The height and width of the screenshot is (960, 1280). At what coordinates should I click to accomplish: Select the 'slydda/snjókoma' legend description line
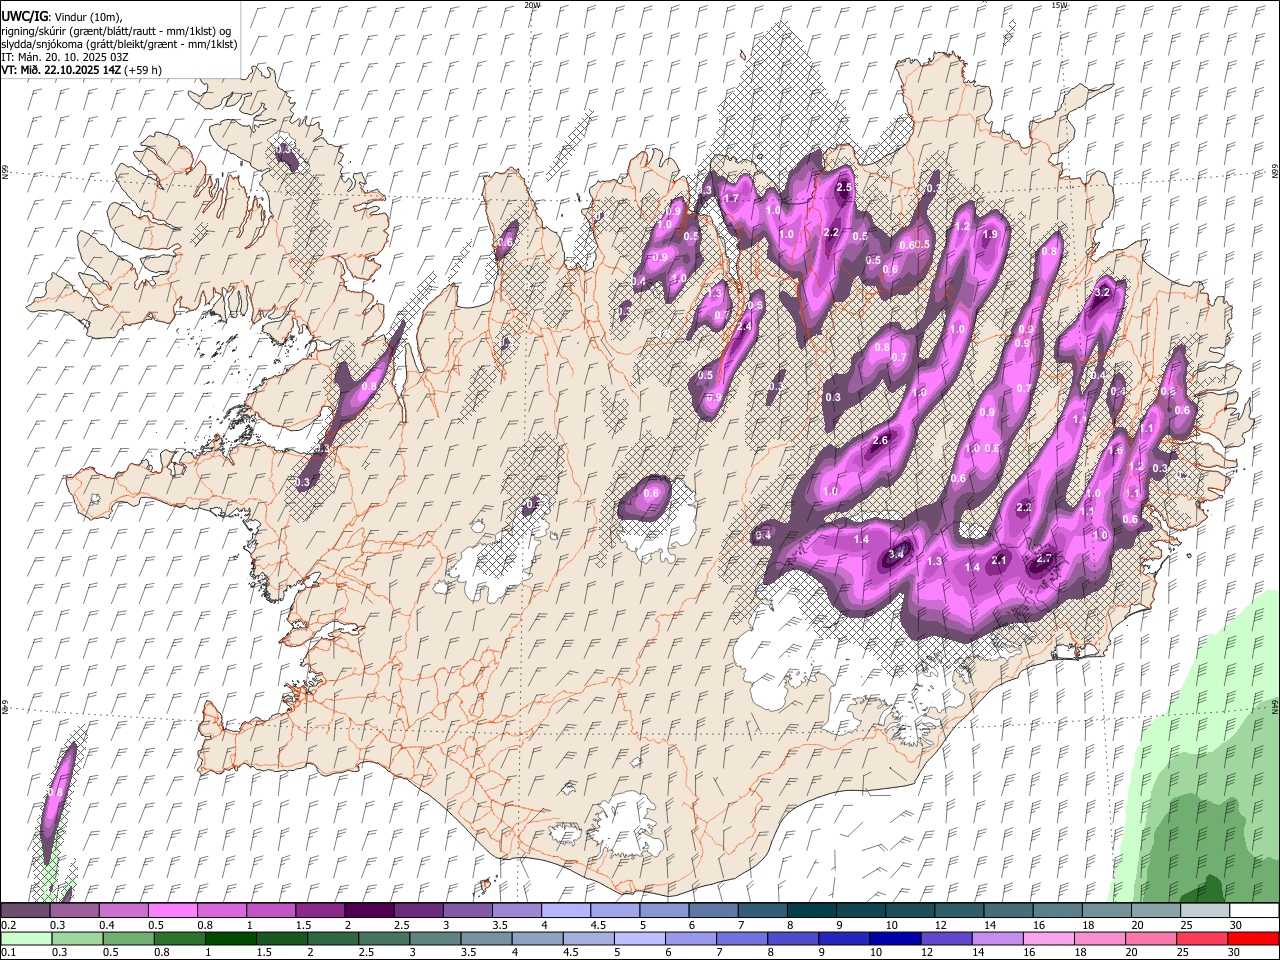(x=119, y=44)
